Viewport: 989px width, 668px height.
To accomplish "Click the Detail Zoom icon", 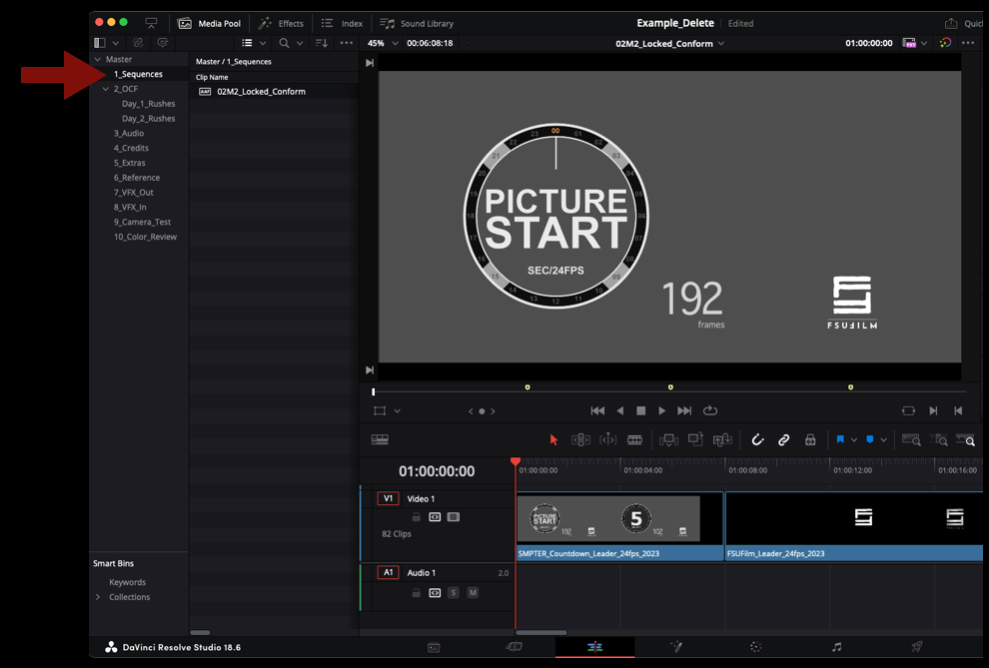I will (940, 440).
